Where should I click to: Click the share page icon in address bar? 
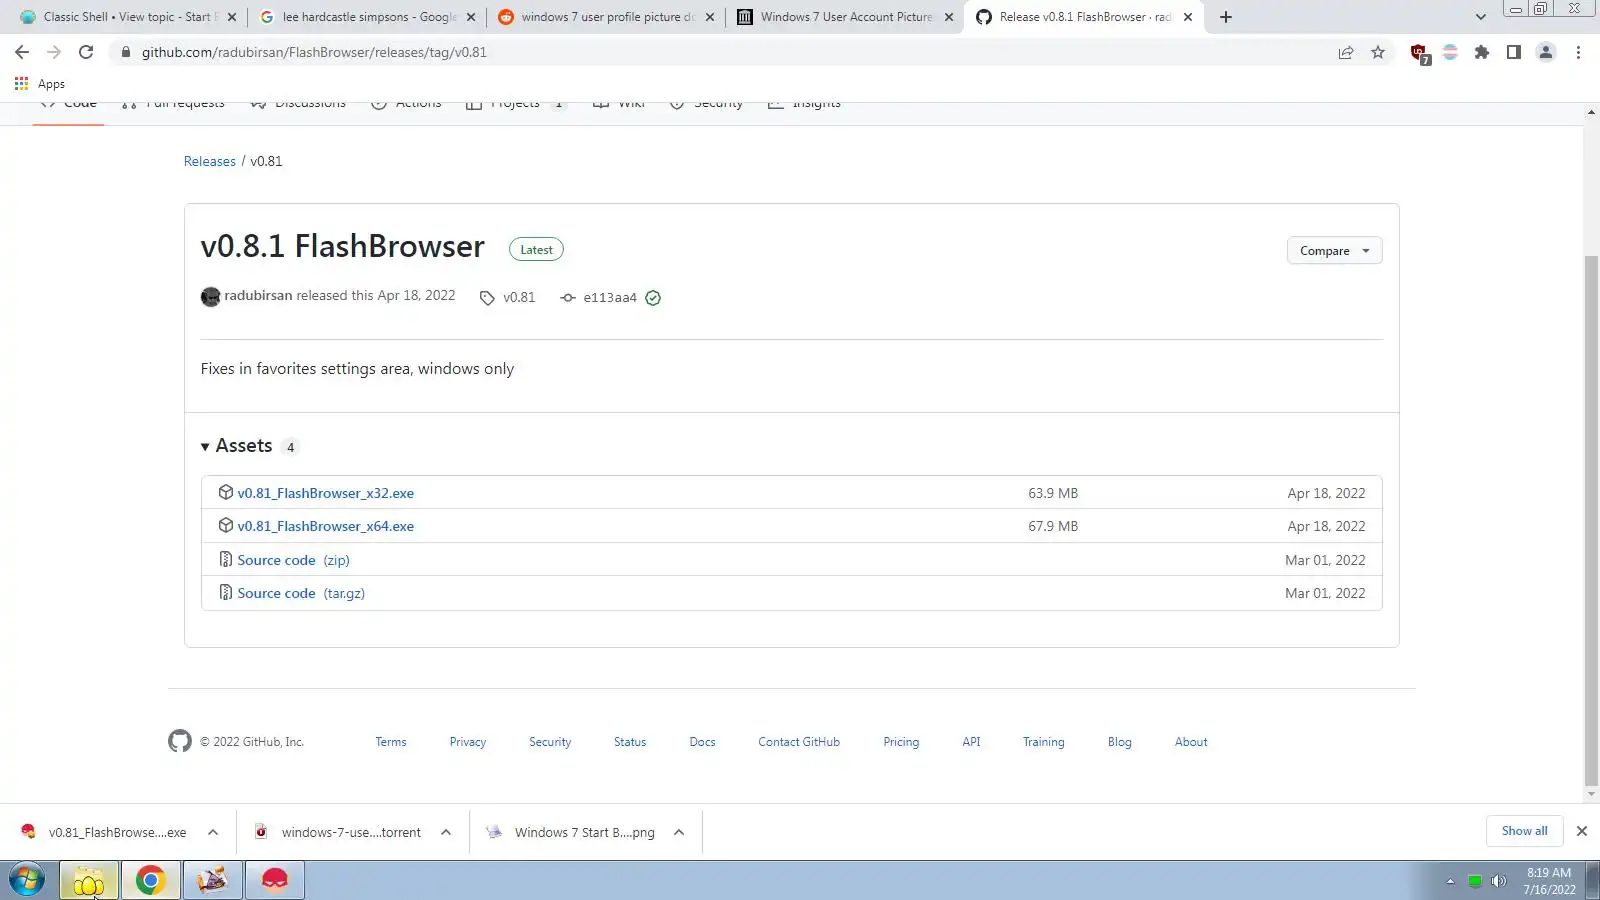click(x=1346, y=52)
